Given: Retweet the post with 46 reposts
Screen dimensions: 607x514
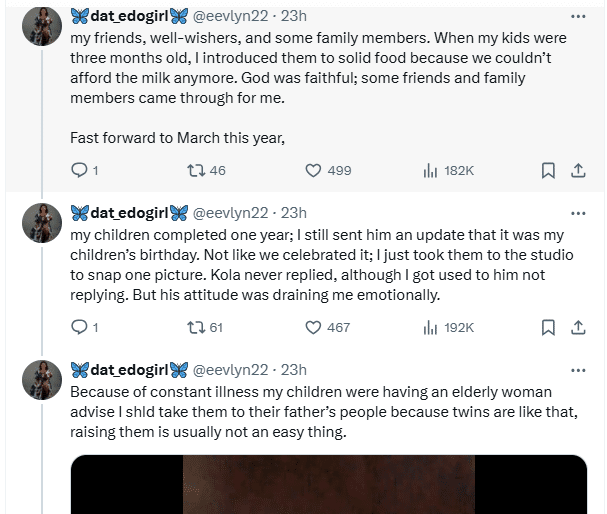Looking at the screenshot, I should (195, 171).
